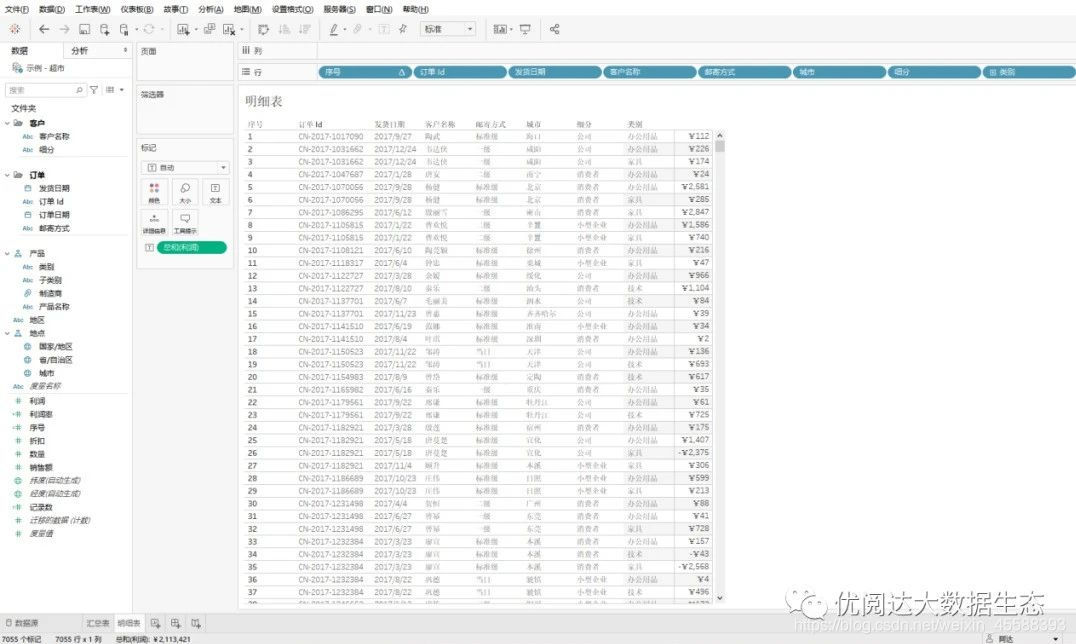This screenshot has width=1076, height=644.
Task: Click 7055 个标记 in the status bar
Action: 22,639
